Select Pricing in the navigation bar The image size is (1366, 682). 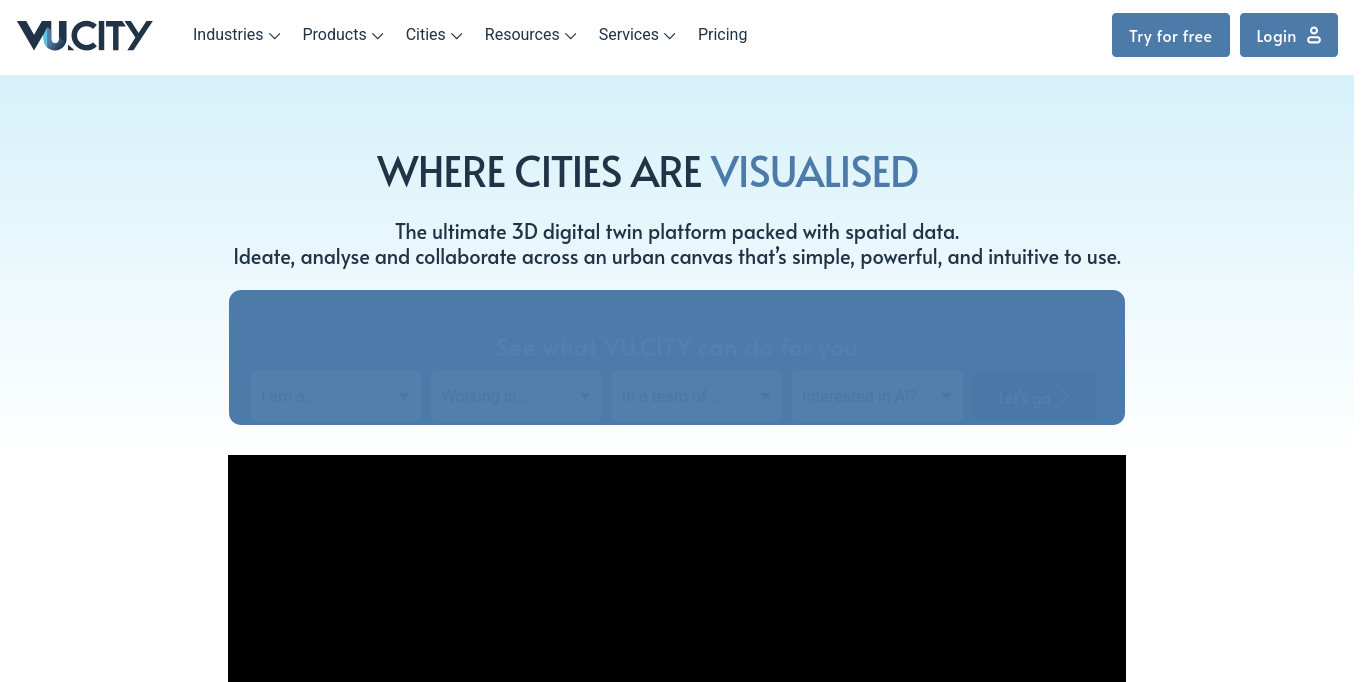click(x=722, y=34)
